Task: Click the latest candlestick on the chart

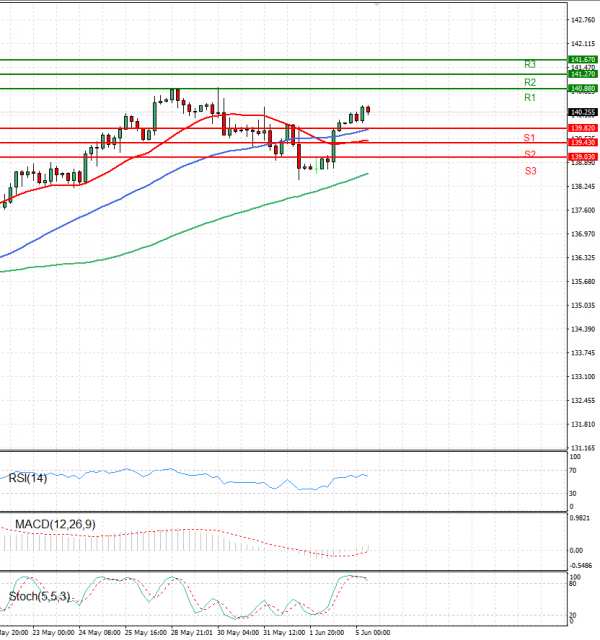Action: 368,110
